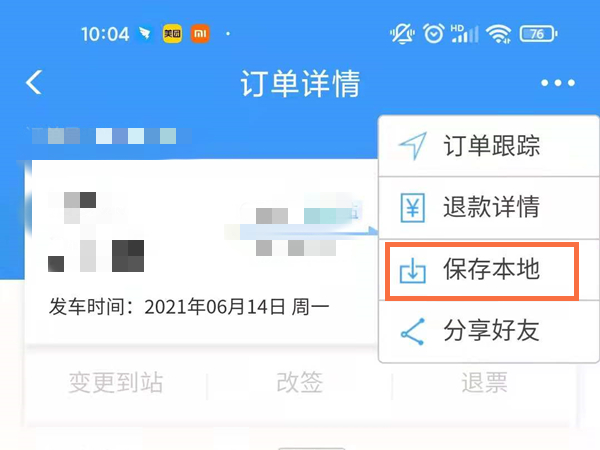Screen dimensions: 600x450
Task: Tap the alarm clock status icon
Action: coord(434,34)
